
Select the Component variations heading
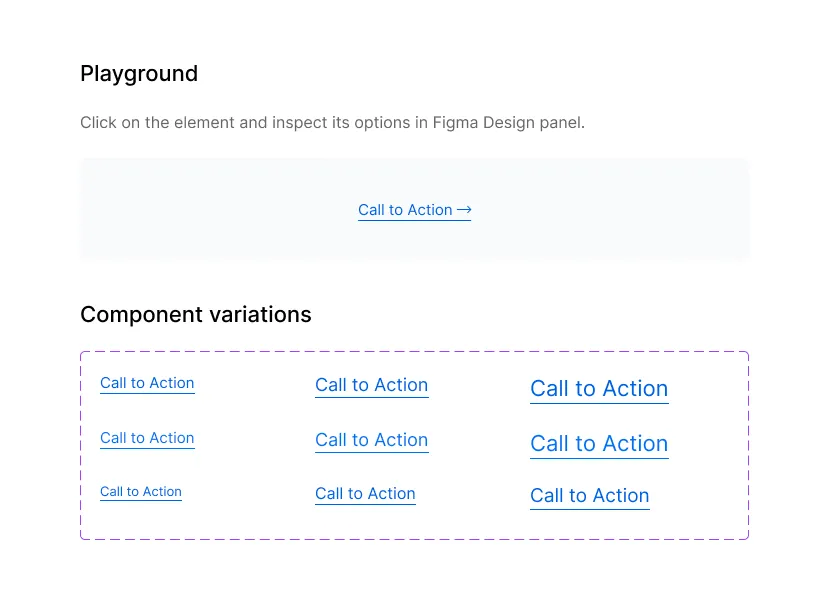pyautogui.click(x=196, y=315)
